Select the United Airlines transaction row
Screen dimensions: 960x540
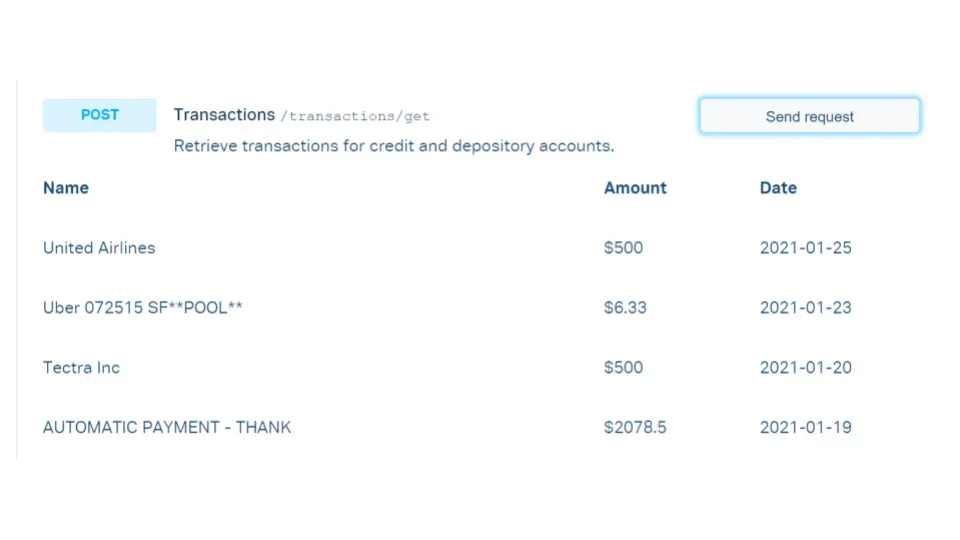click(x=99, y=248)
